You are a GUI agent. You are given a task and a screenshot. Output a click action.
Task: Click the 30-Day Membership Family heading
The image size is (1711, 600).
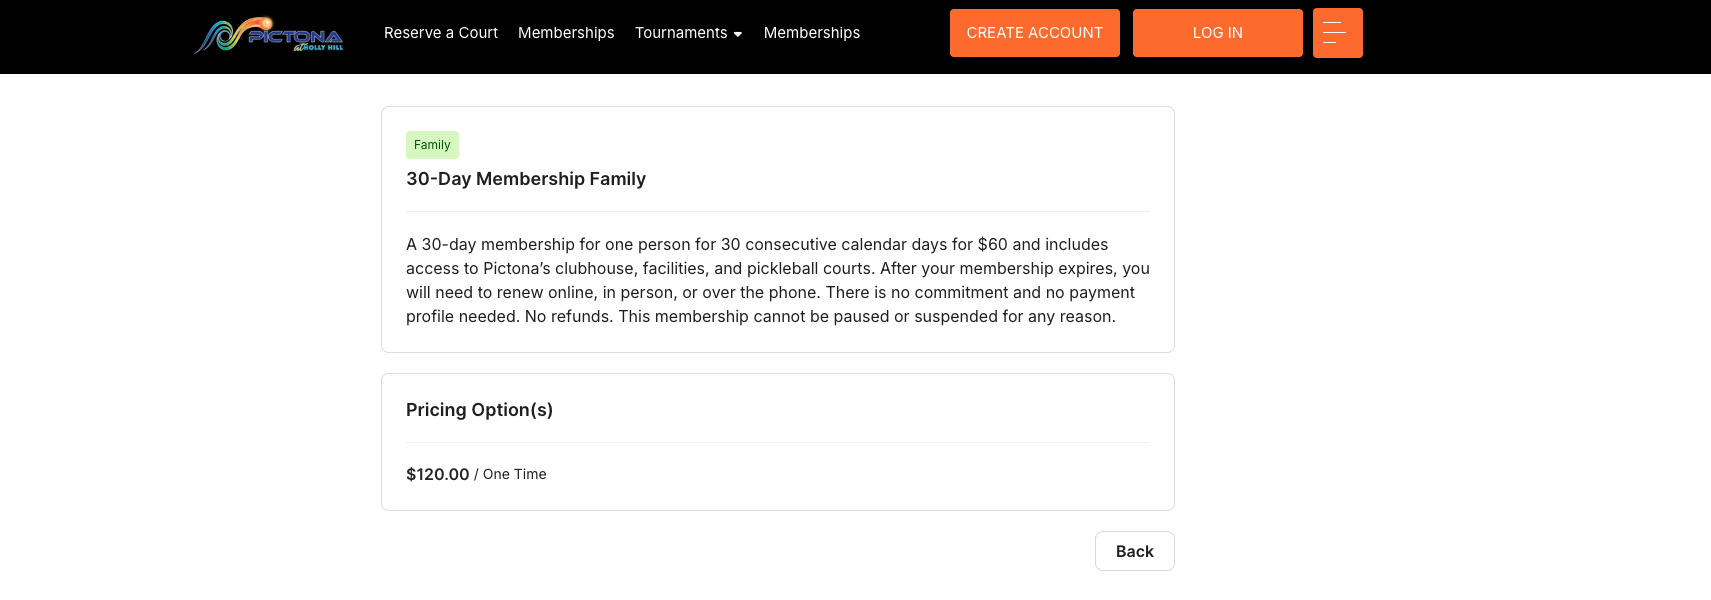(526, 179)
